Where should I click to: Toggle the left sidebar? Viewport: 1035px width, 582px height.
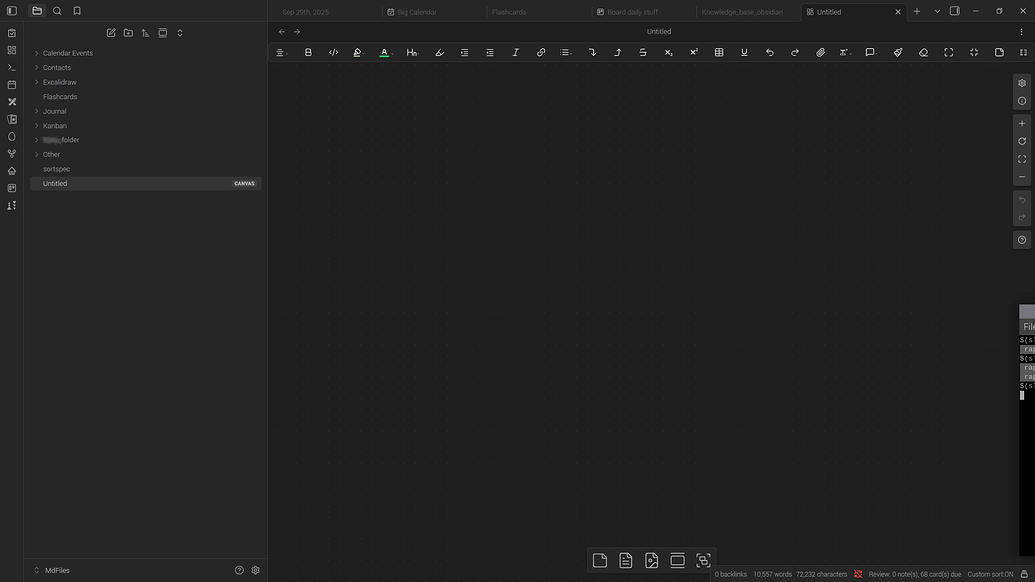12,11
